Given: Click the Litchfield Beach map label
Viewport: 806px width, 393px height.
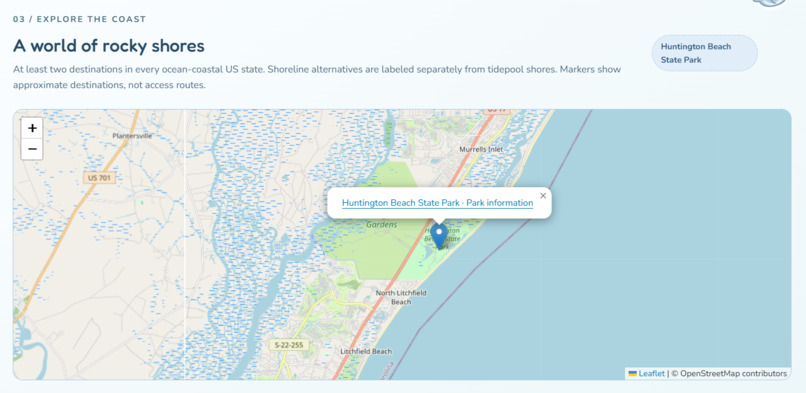Looking at the screenshot, I should 366,351.
